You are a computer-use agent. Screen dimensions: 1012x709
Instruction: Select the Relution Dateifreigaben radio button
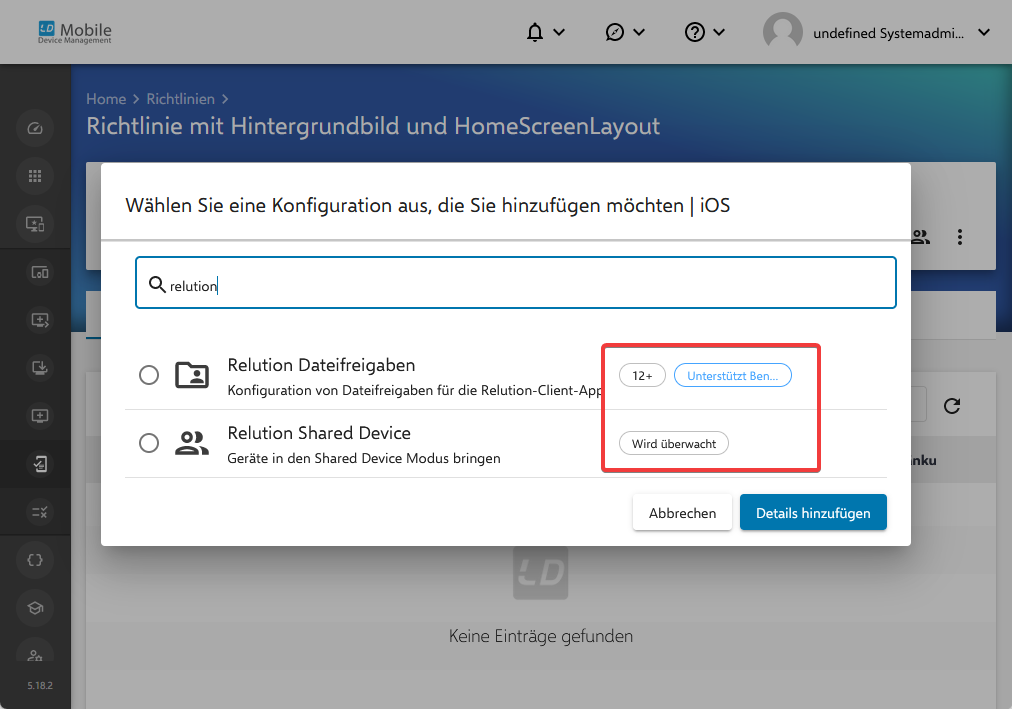(x=149, y=375)
